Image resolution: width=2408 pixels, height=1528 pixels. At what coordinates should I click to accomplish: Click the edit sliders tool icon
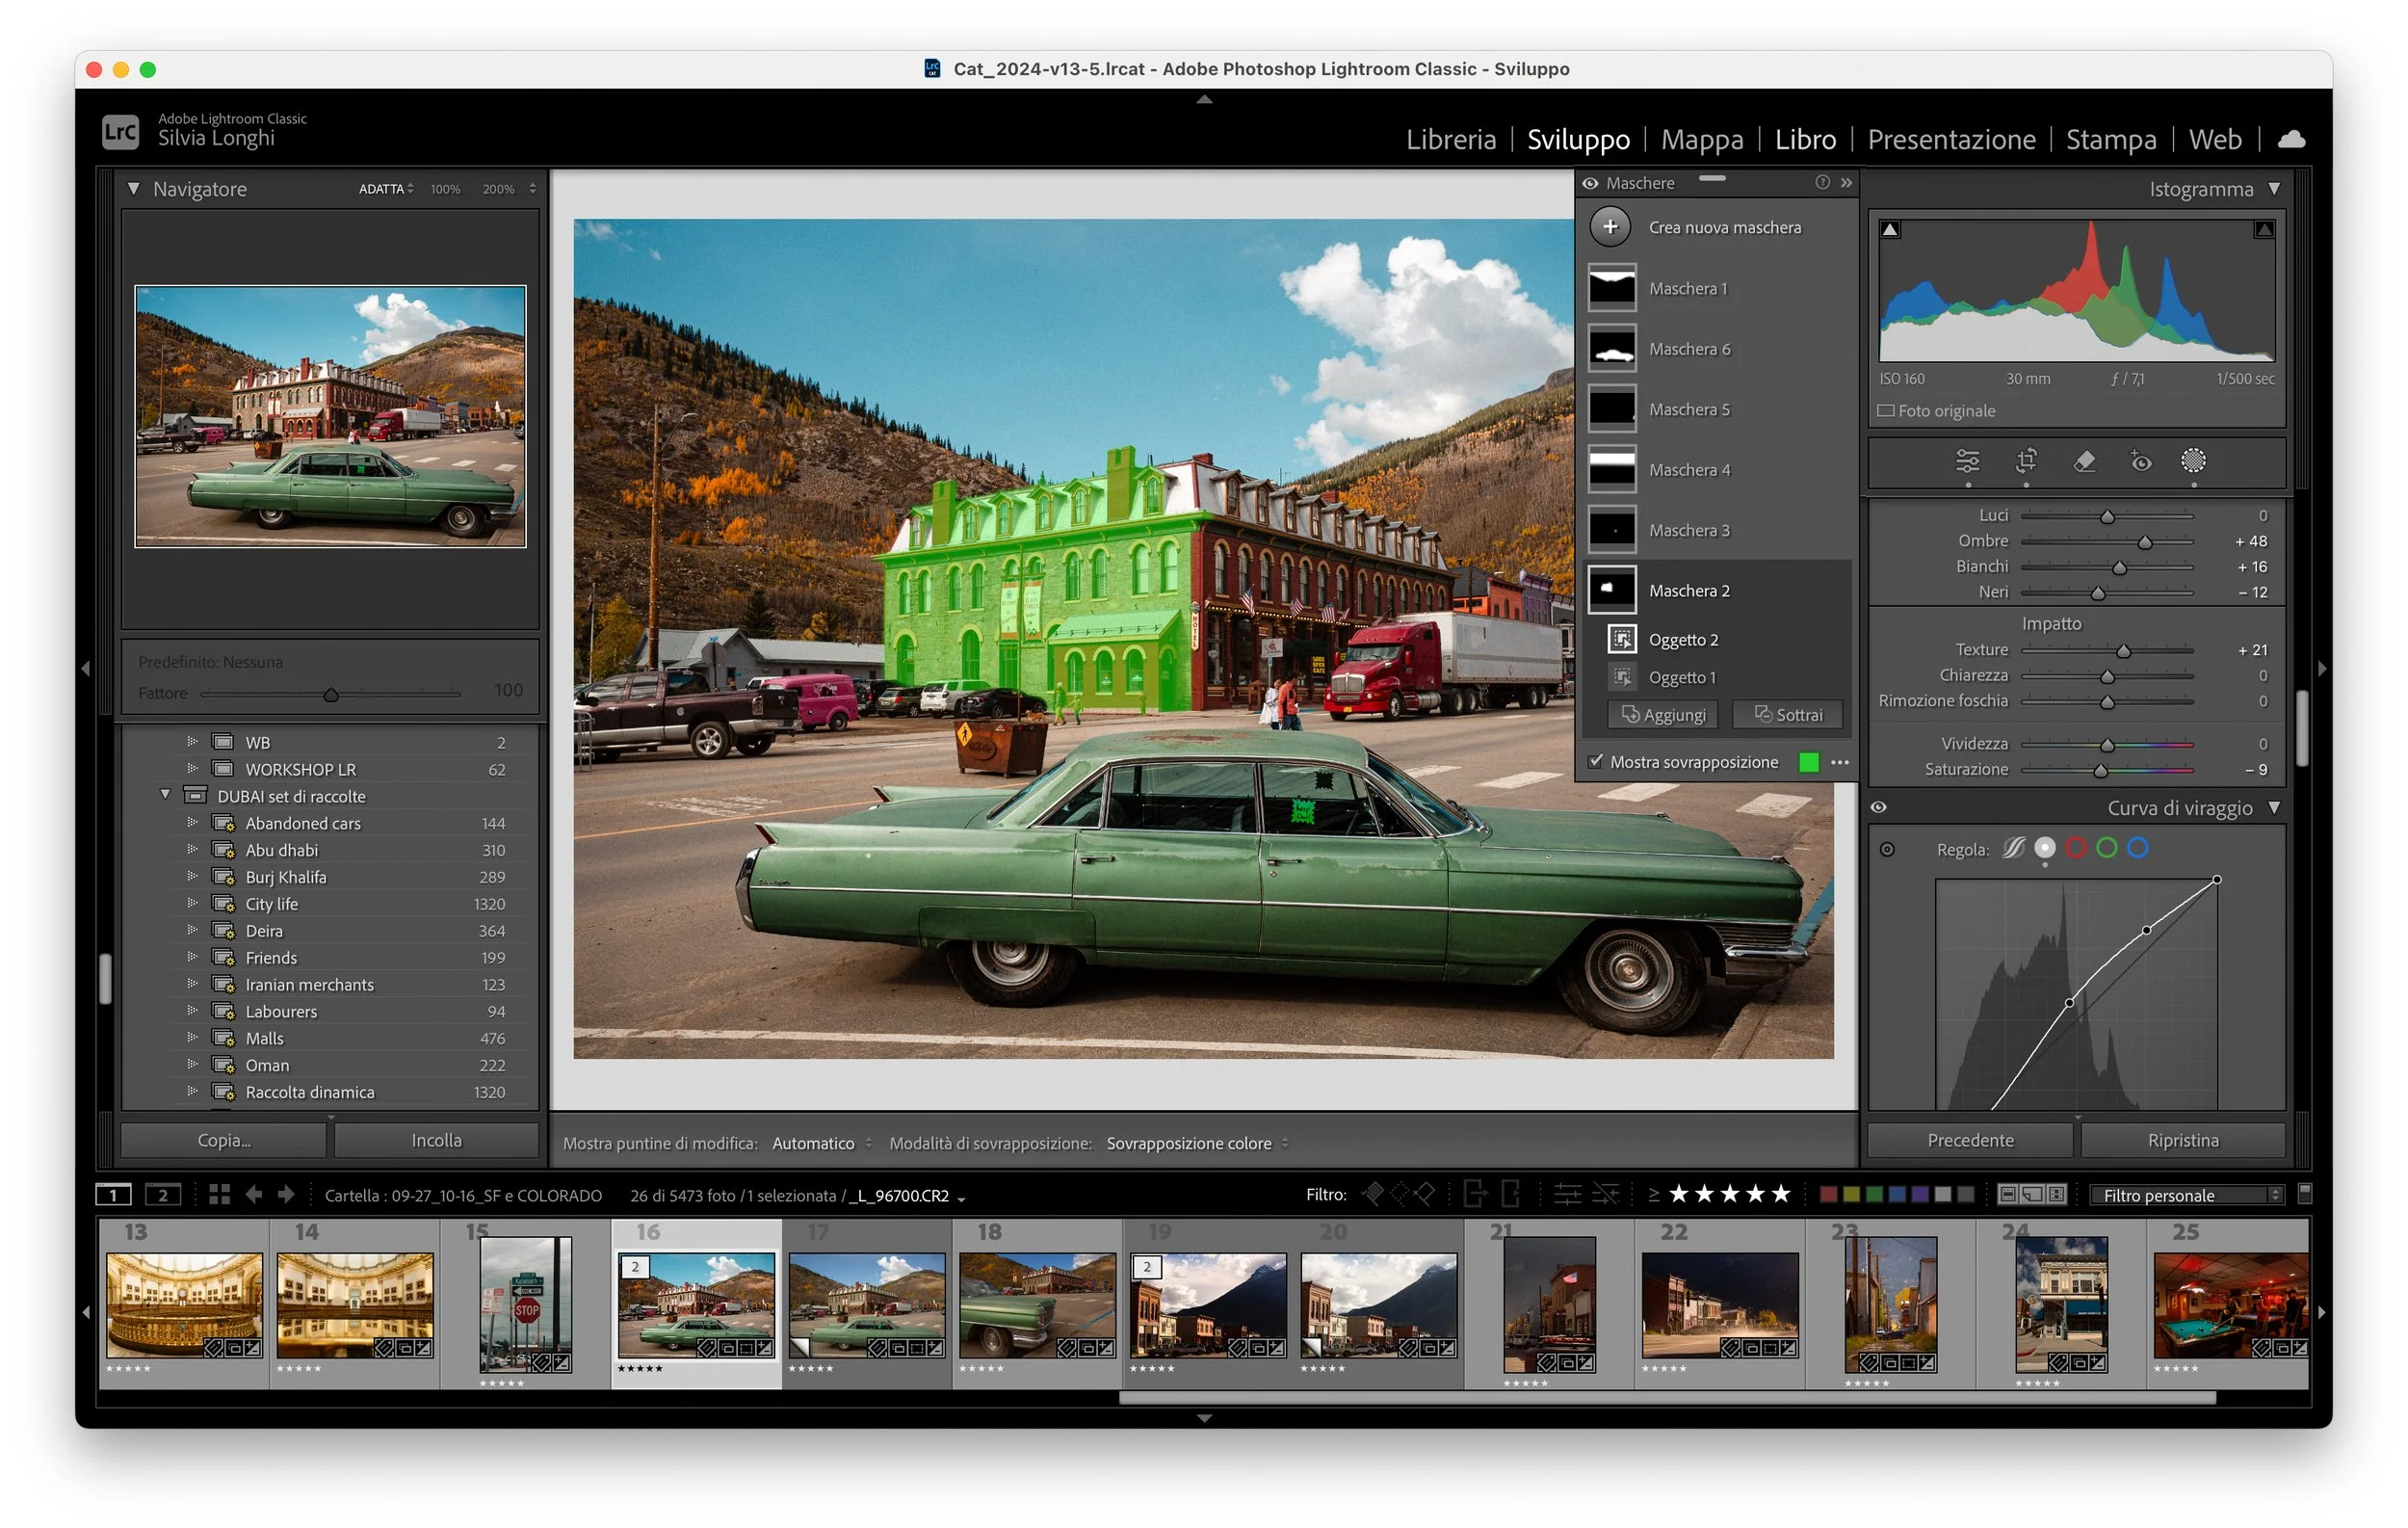pos(1967,461)
